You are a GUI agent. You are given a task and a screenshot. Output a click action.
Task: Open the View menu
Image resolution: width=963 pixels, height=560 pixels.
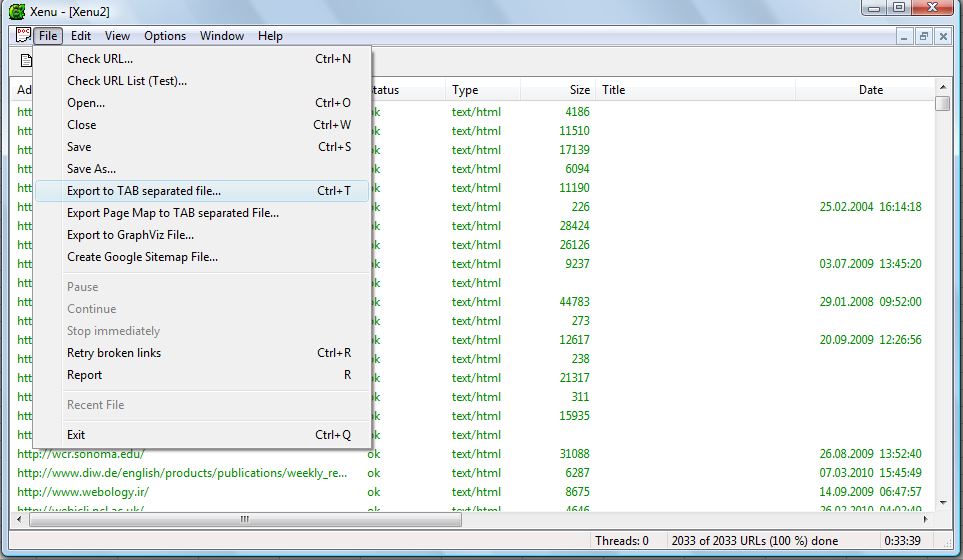click(117, 36)
